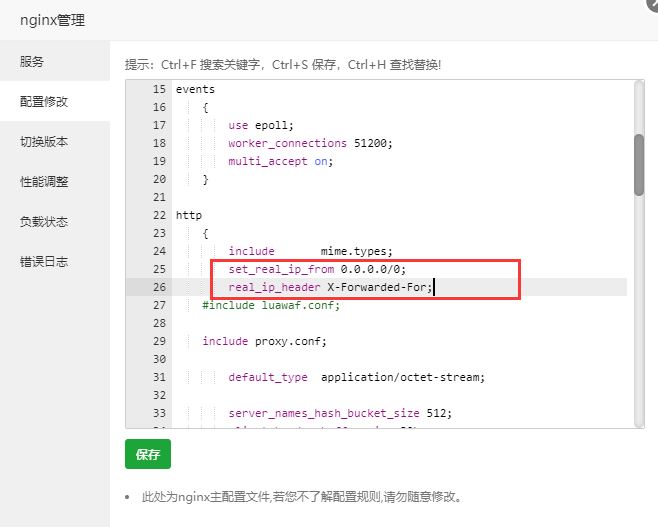The width and height of the screenshot is (658, 527).
Task: Open the 负载状态 tab
Action: tap(44, 222)
